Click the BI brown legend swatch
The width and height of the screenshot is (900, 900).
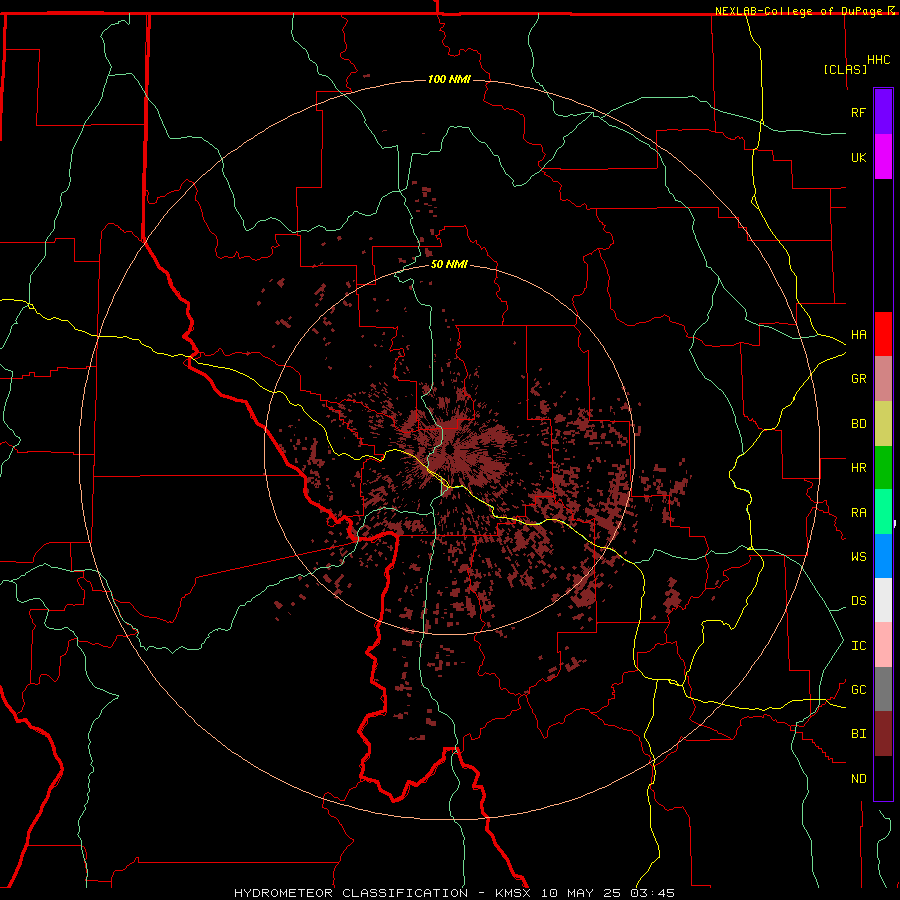pyautogui.click(x=883, y=734)
